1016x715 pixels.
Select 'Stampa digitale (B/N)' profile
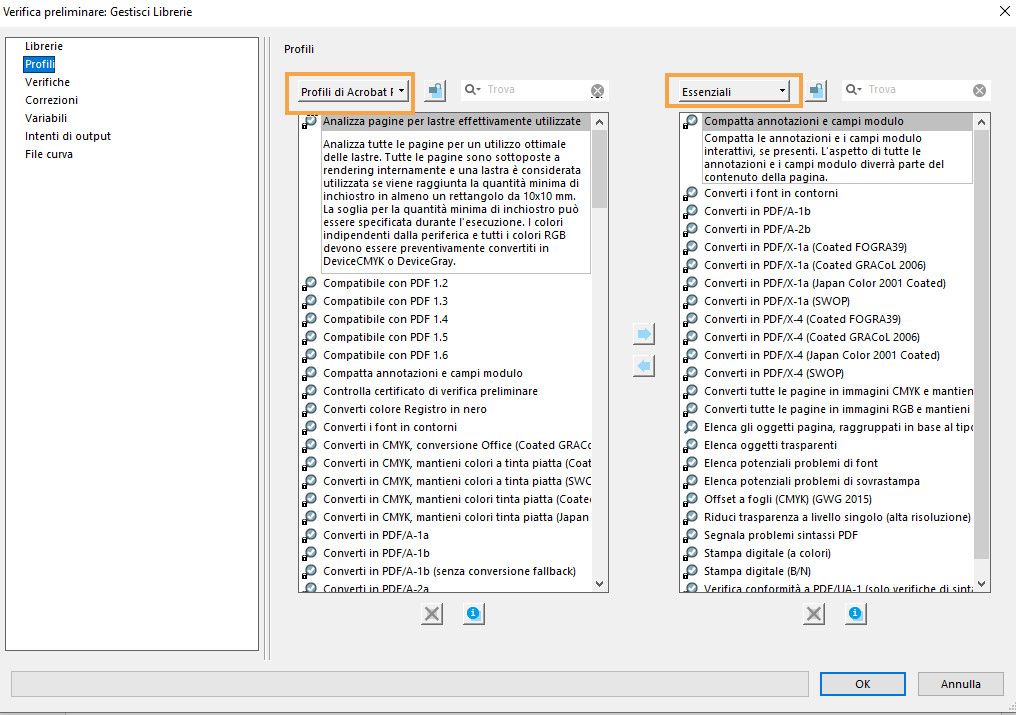point(757,571)
